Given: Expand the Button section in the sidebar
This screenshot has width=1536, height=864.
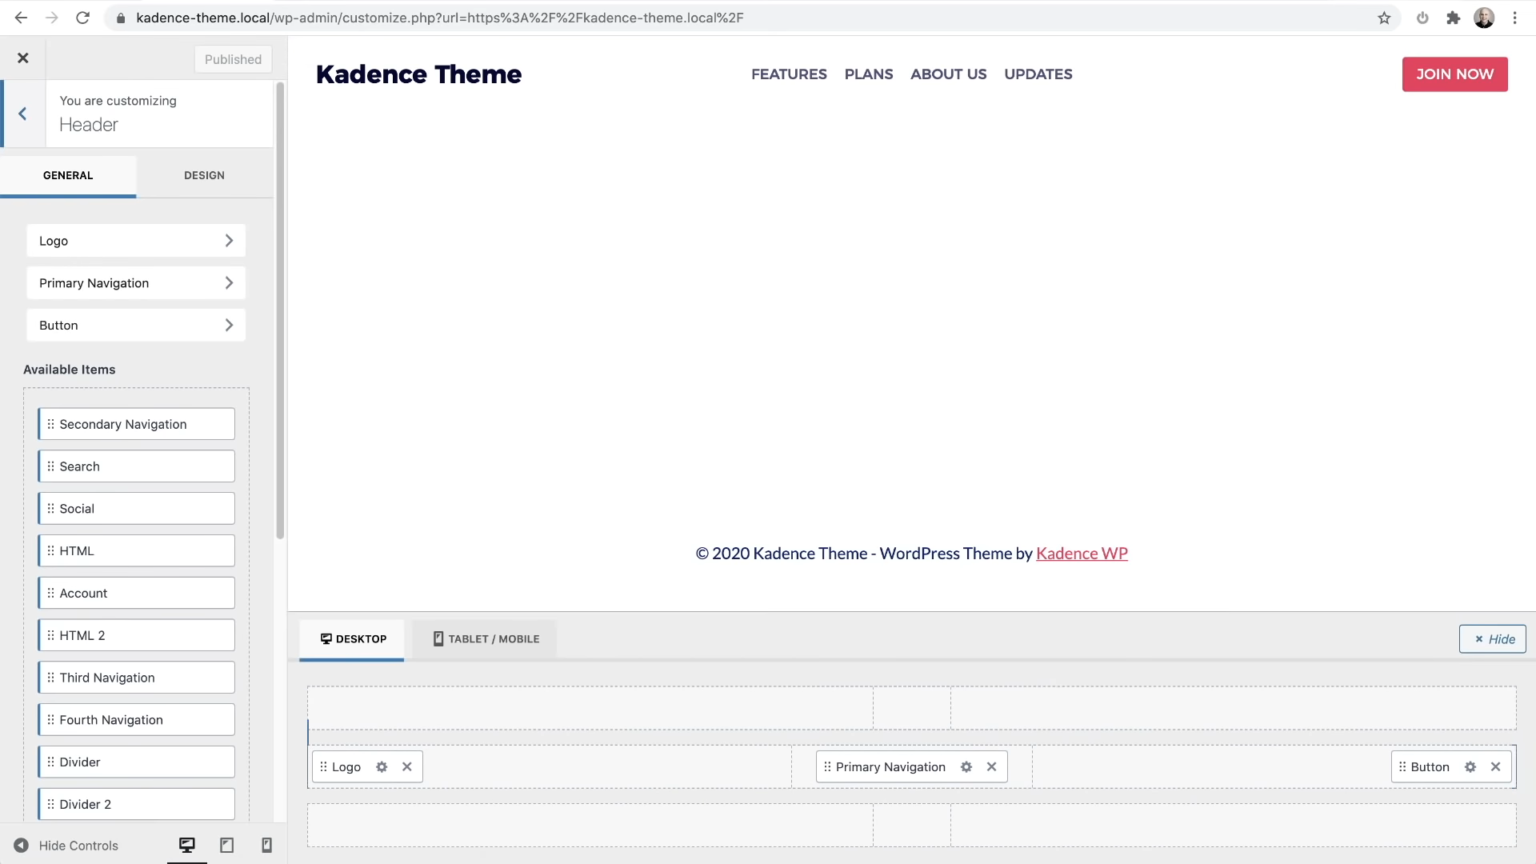Looking at the screenshot, I should pos(135,325).
